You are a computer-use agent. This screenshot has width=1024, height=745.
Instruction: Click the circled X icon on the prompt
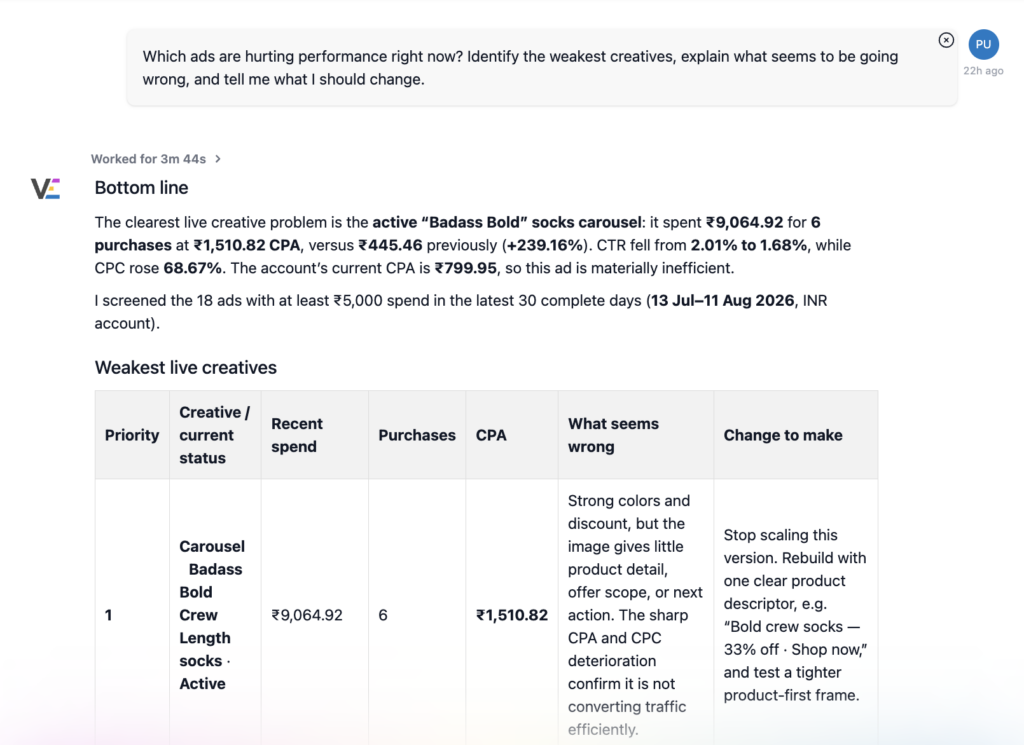pyautogui.click(x=946, y=40)
